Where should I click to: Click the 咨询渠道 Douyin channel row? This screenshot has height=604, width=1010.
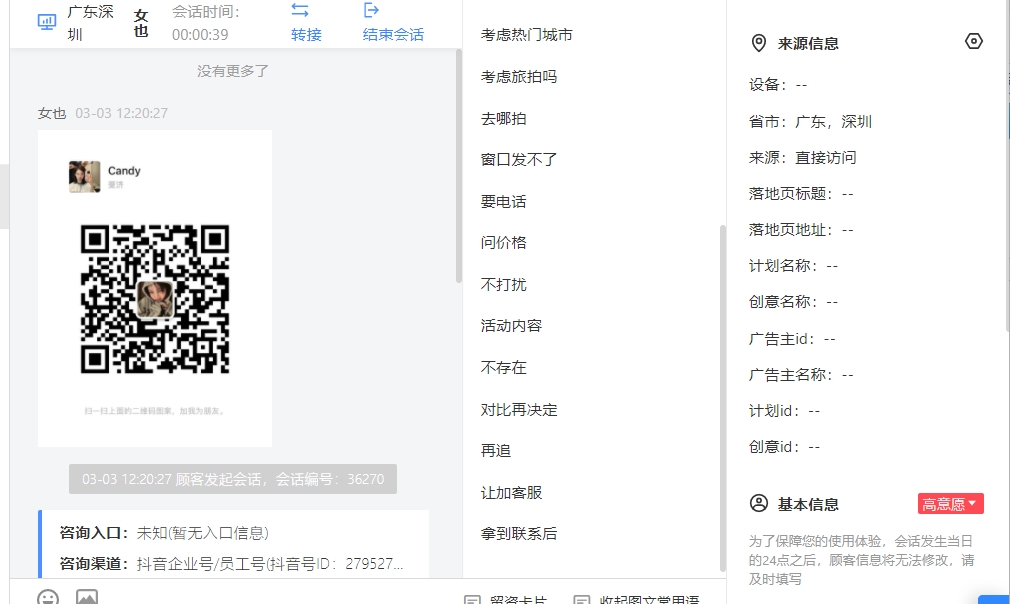tap(231, 564)
